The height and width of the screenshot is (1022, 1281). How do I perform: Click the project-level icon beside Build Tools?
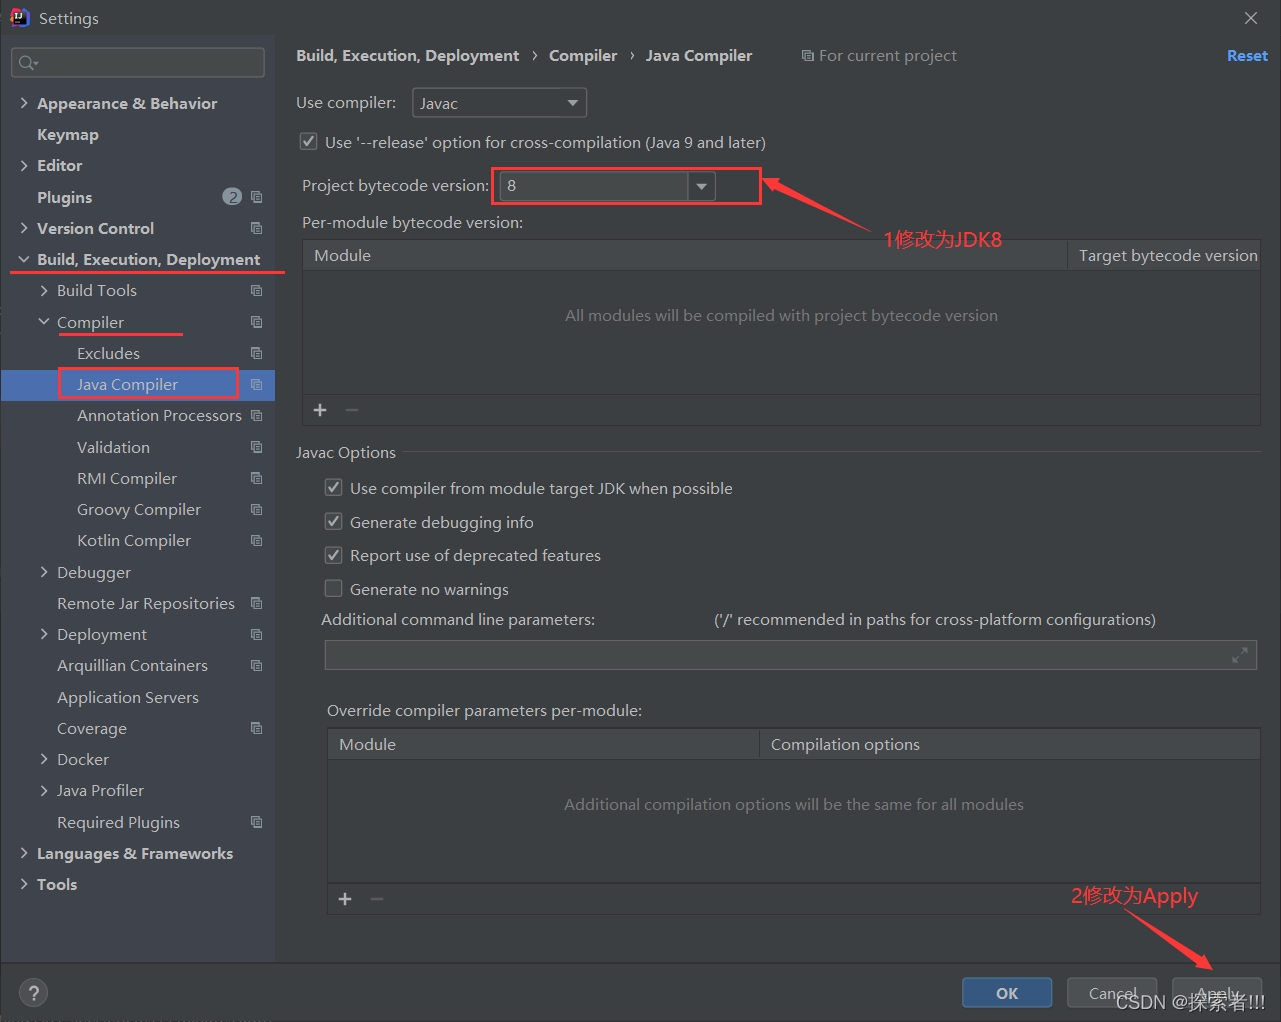[x=257, y=290]
